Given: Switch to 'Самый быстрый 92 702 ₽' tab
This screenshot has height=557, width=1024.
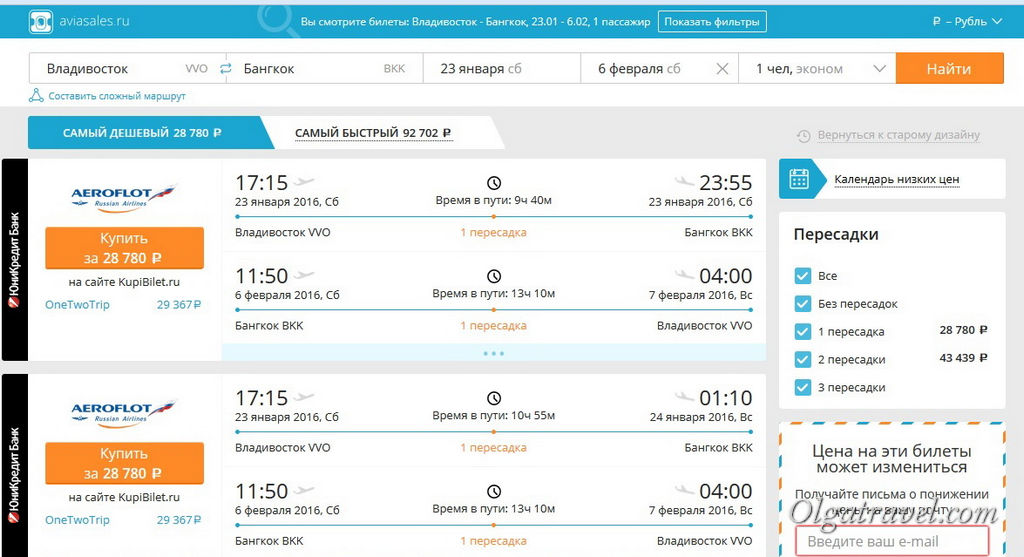Looking at the screenshot, I should click(x=373, y=133).
